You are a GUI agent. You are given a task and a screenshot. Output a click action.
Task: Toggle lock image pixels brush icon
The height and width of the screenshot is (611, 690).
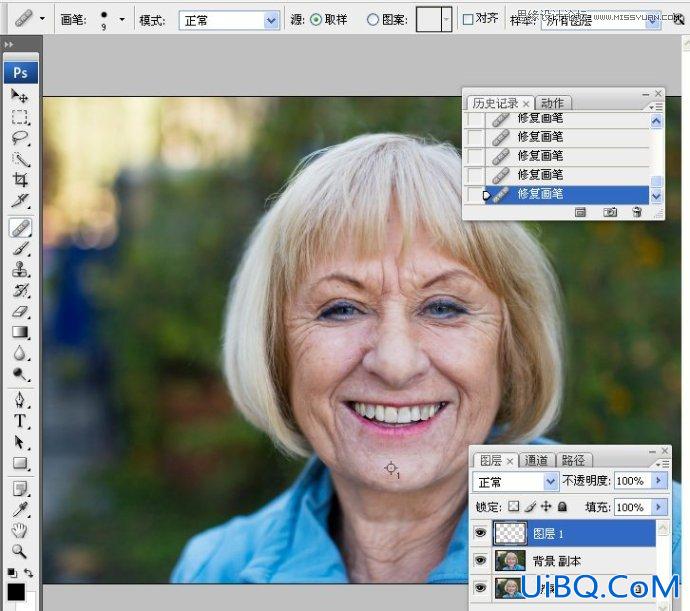pos(530,506)
